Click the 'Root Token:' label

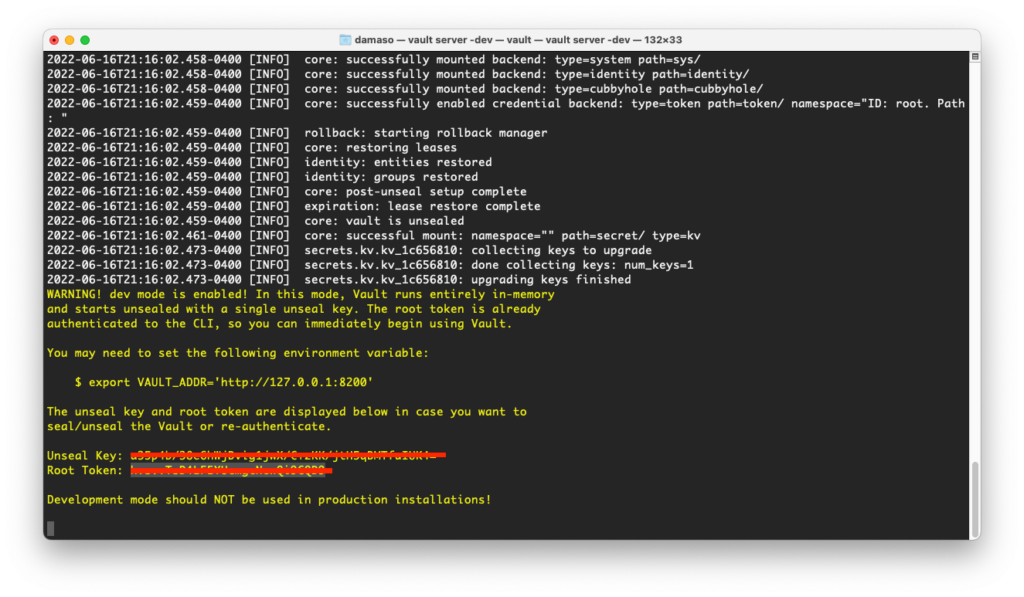(85, 470)
